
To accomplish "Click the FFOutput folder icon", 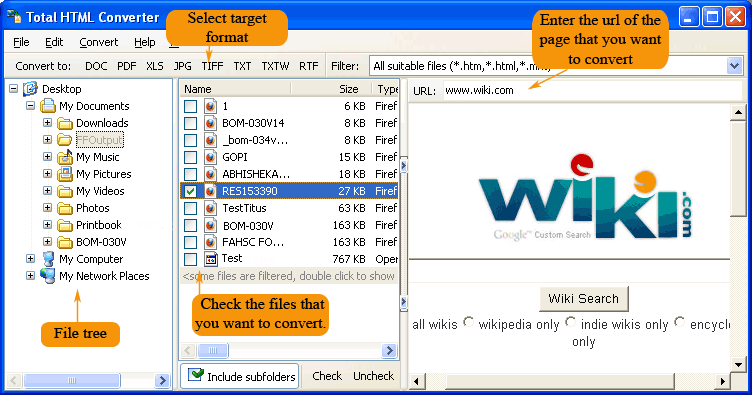I will [x=65, y=140].
